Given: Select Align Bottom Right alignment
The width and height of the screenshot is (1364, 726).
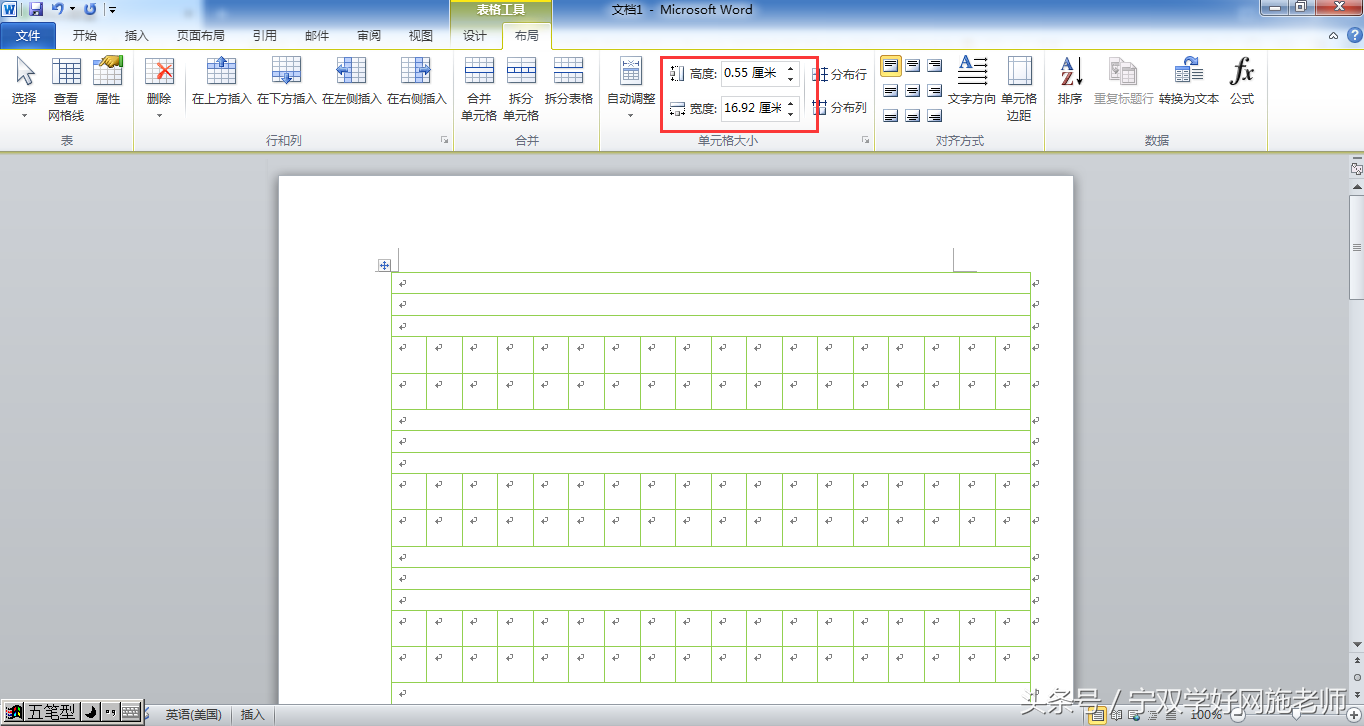Looking at the screenshot, I should (934, 116).
